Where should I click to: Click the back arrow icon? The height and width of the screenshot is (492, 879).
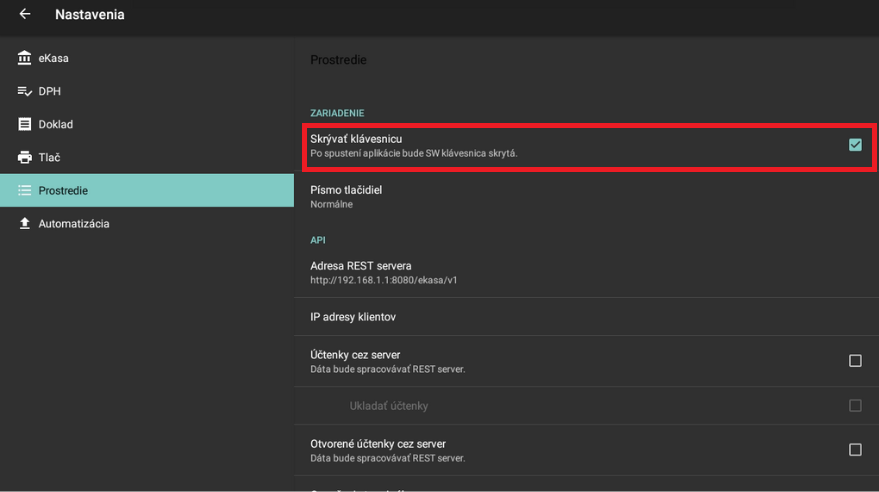pyautogui.click(x=25, y=15)
